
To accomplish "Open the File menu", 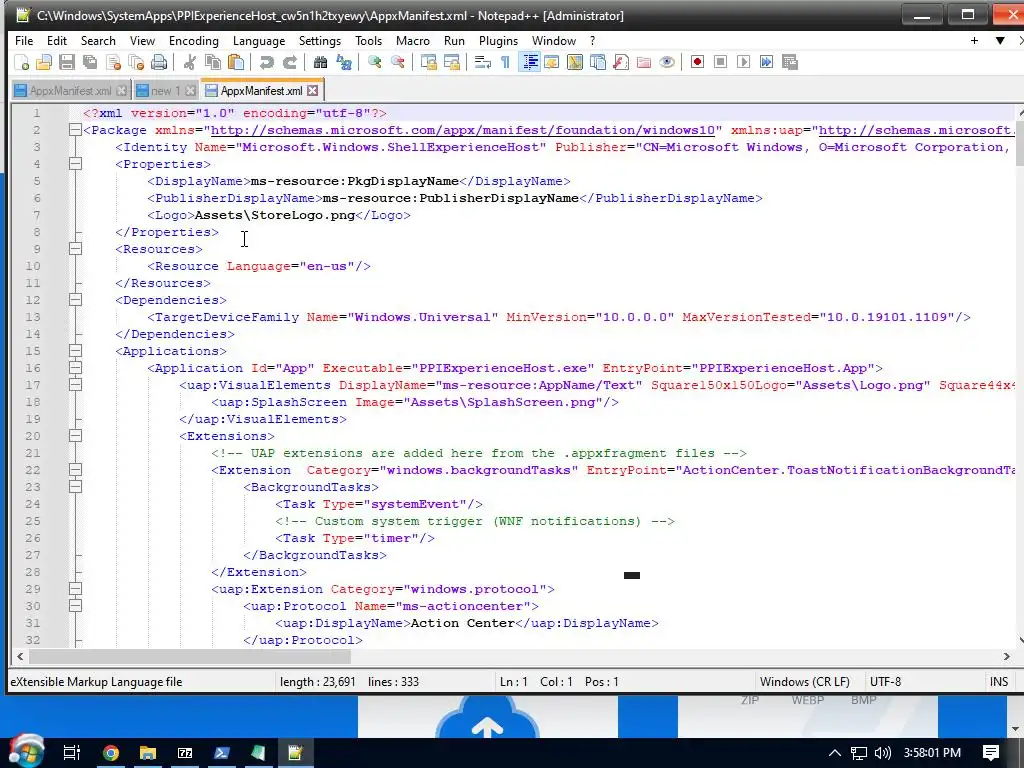I will tap(24, 40).
